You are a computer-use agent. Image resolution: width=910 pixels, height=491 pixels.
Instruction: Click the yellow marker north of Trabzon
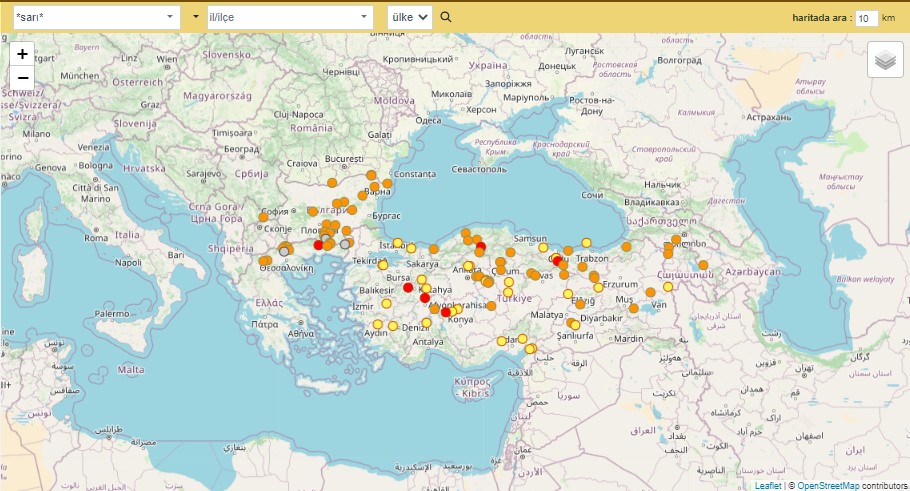pyautogui.click(x=586, y=242)
